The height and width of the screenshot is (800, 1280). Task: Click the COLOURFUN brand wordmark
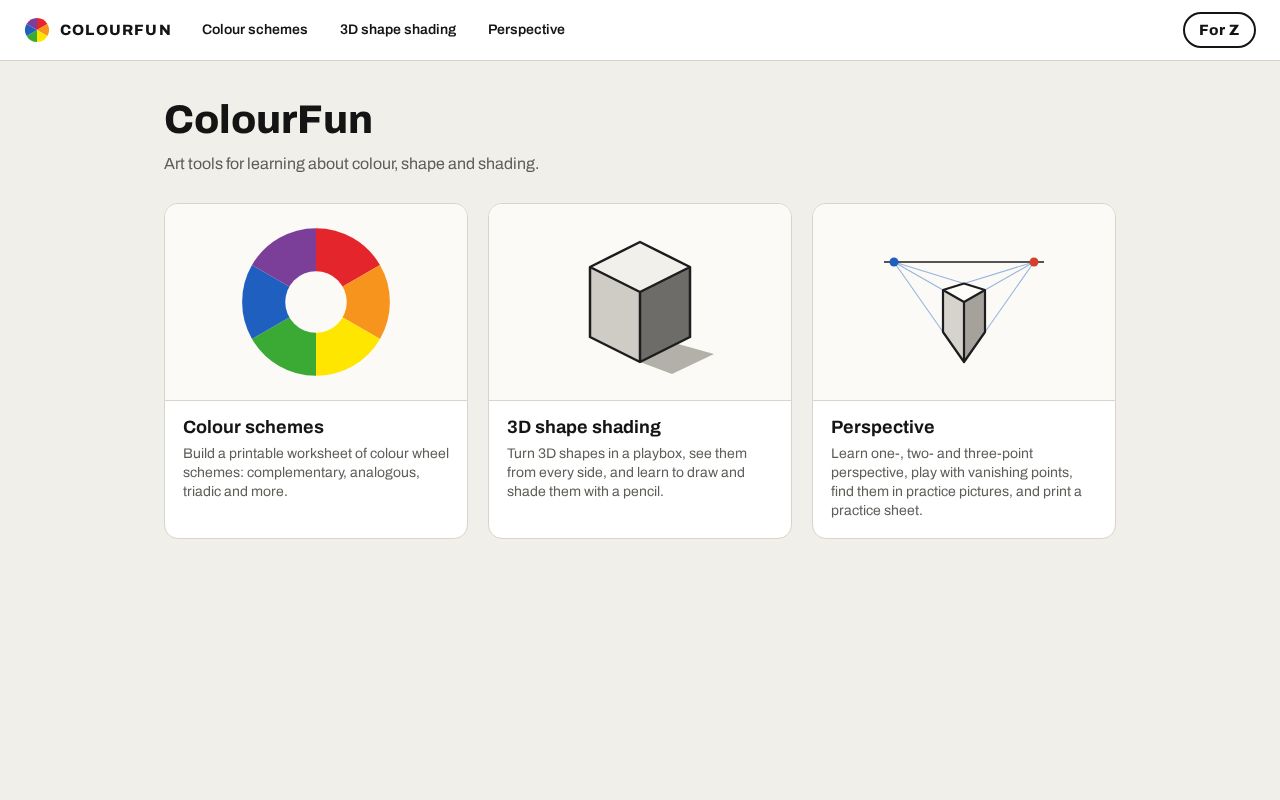115,30
